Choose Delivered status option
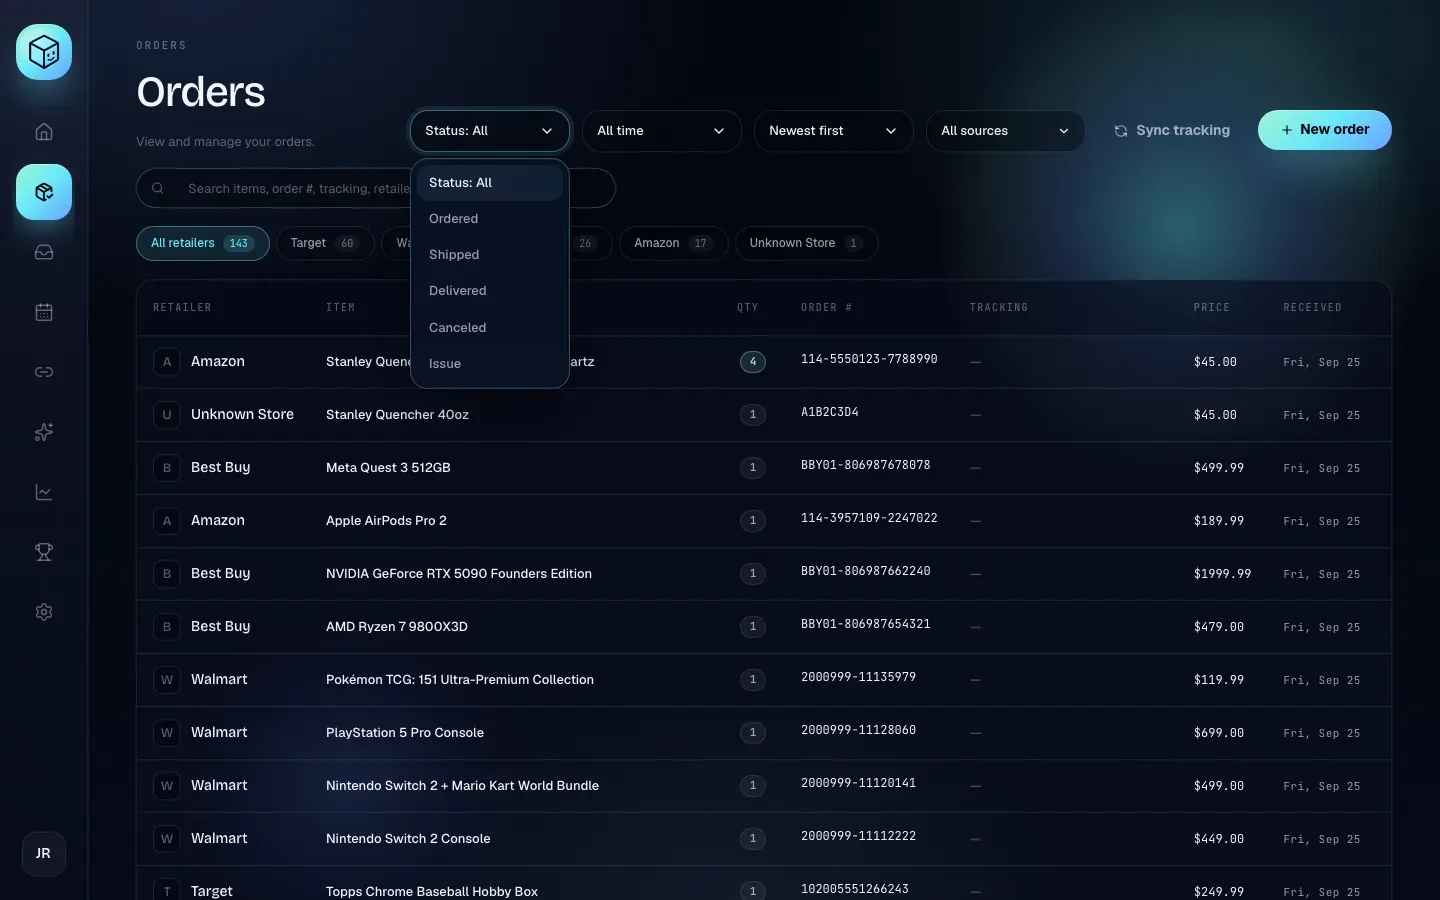Viewport: 1440px width, 900px height. pyautogui.click(x=490, y=291)
